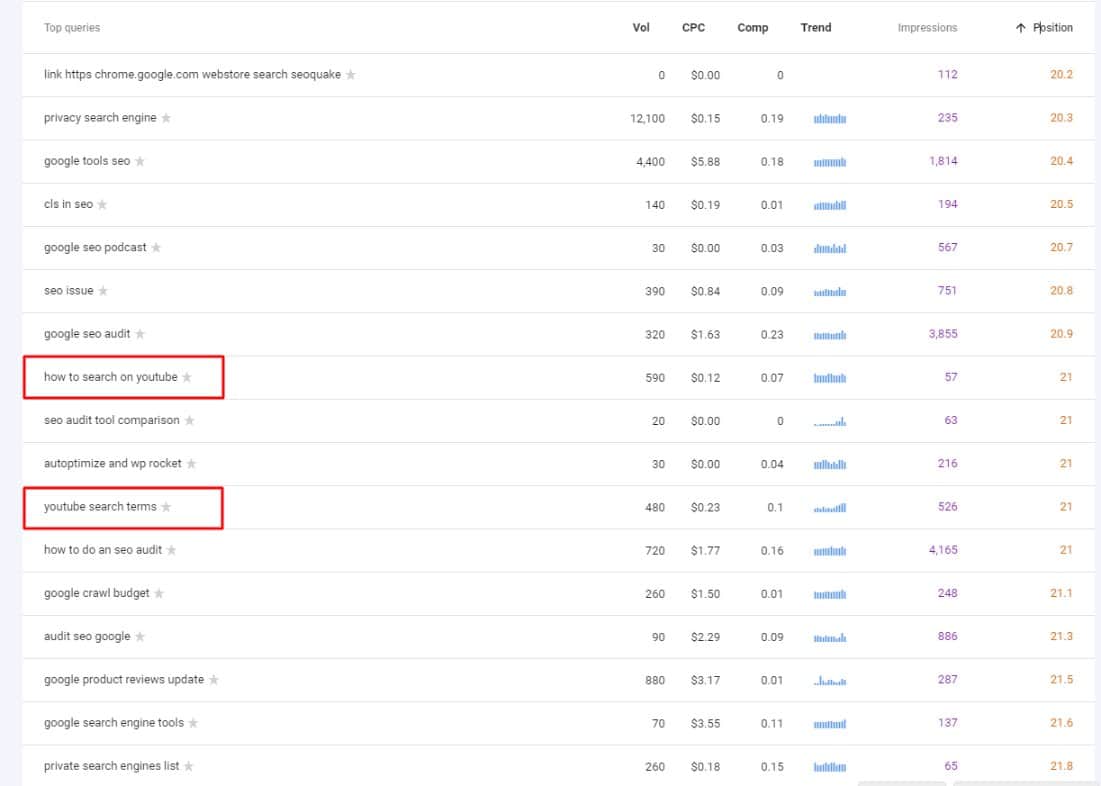Click the Trend chart beside "google seo podcast"
Image resolution: width=1101 pixels, height=786 pixels.
pos(831,247)
